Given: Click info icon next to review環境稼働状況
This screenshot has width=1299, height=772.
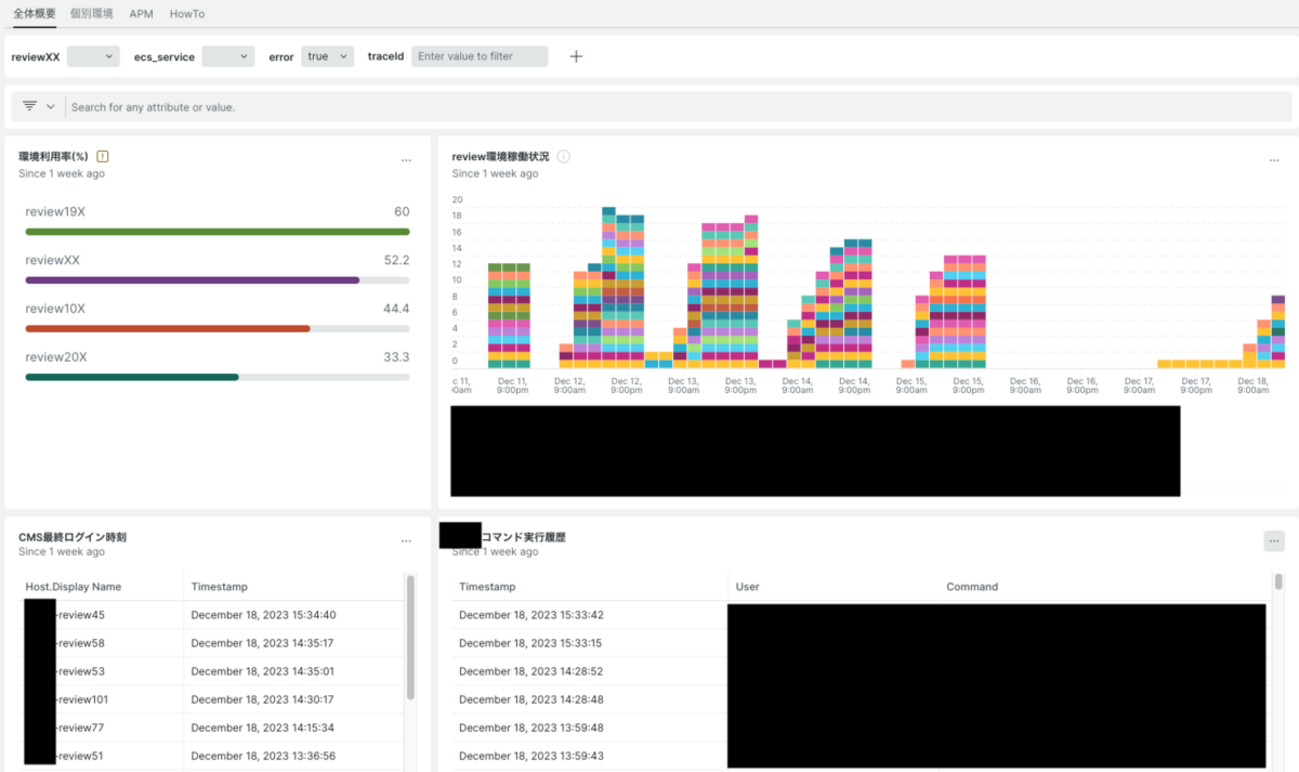Looking at the screenshot, I should pyautogui.click(x=564, y=157).
